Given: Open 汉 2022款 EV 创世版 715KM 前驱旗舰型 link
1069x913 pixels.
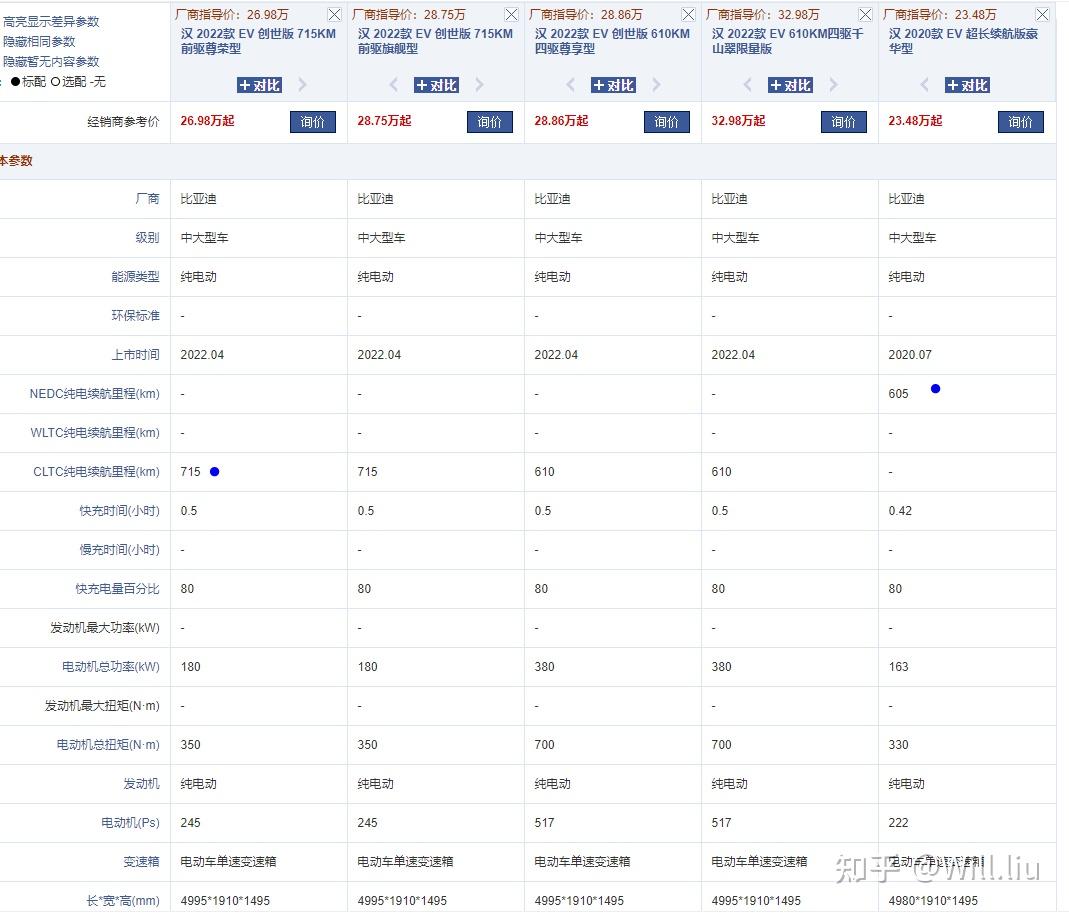Looking at the screenshot, I should 435,41.
